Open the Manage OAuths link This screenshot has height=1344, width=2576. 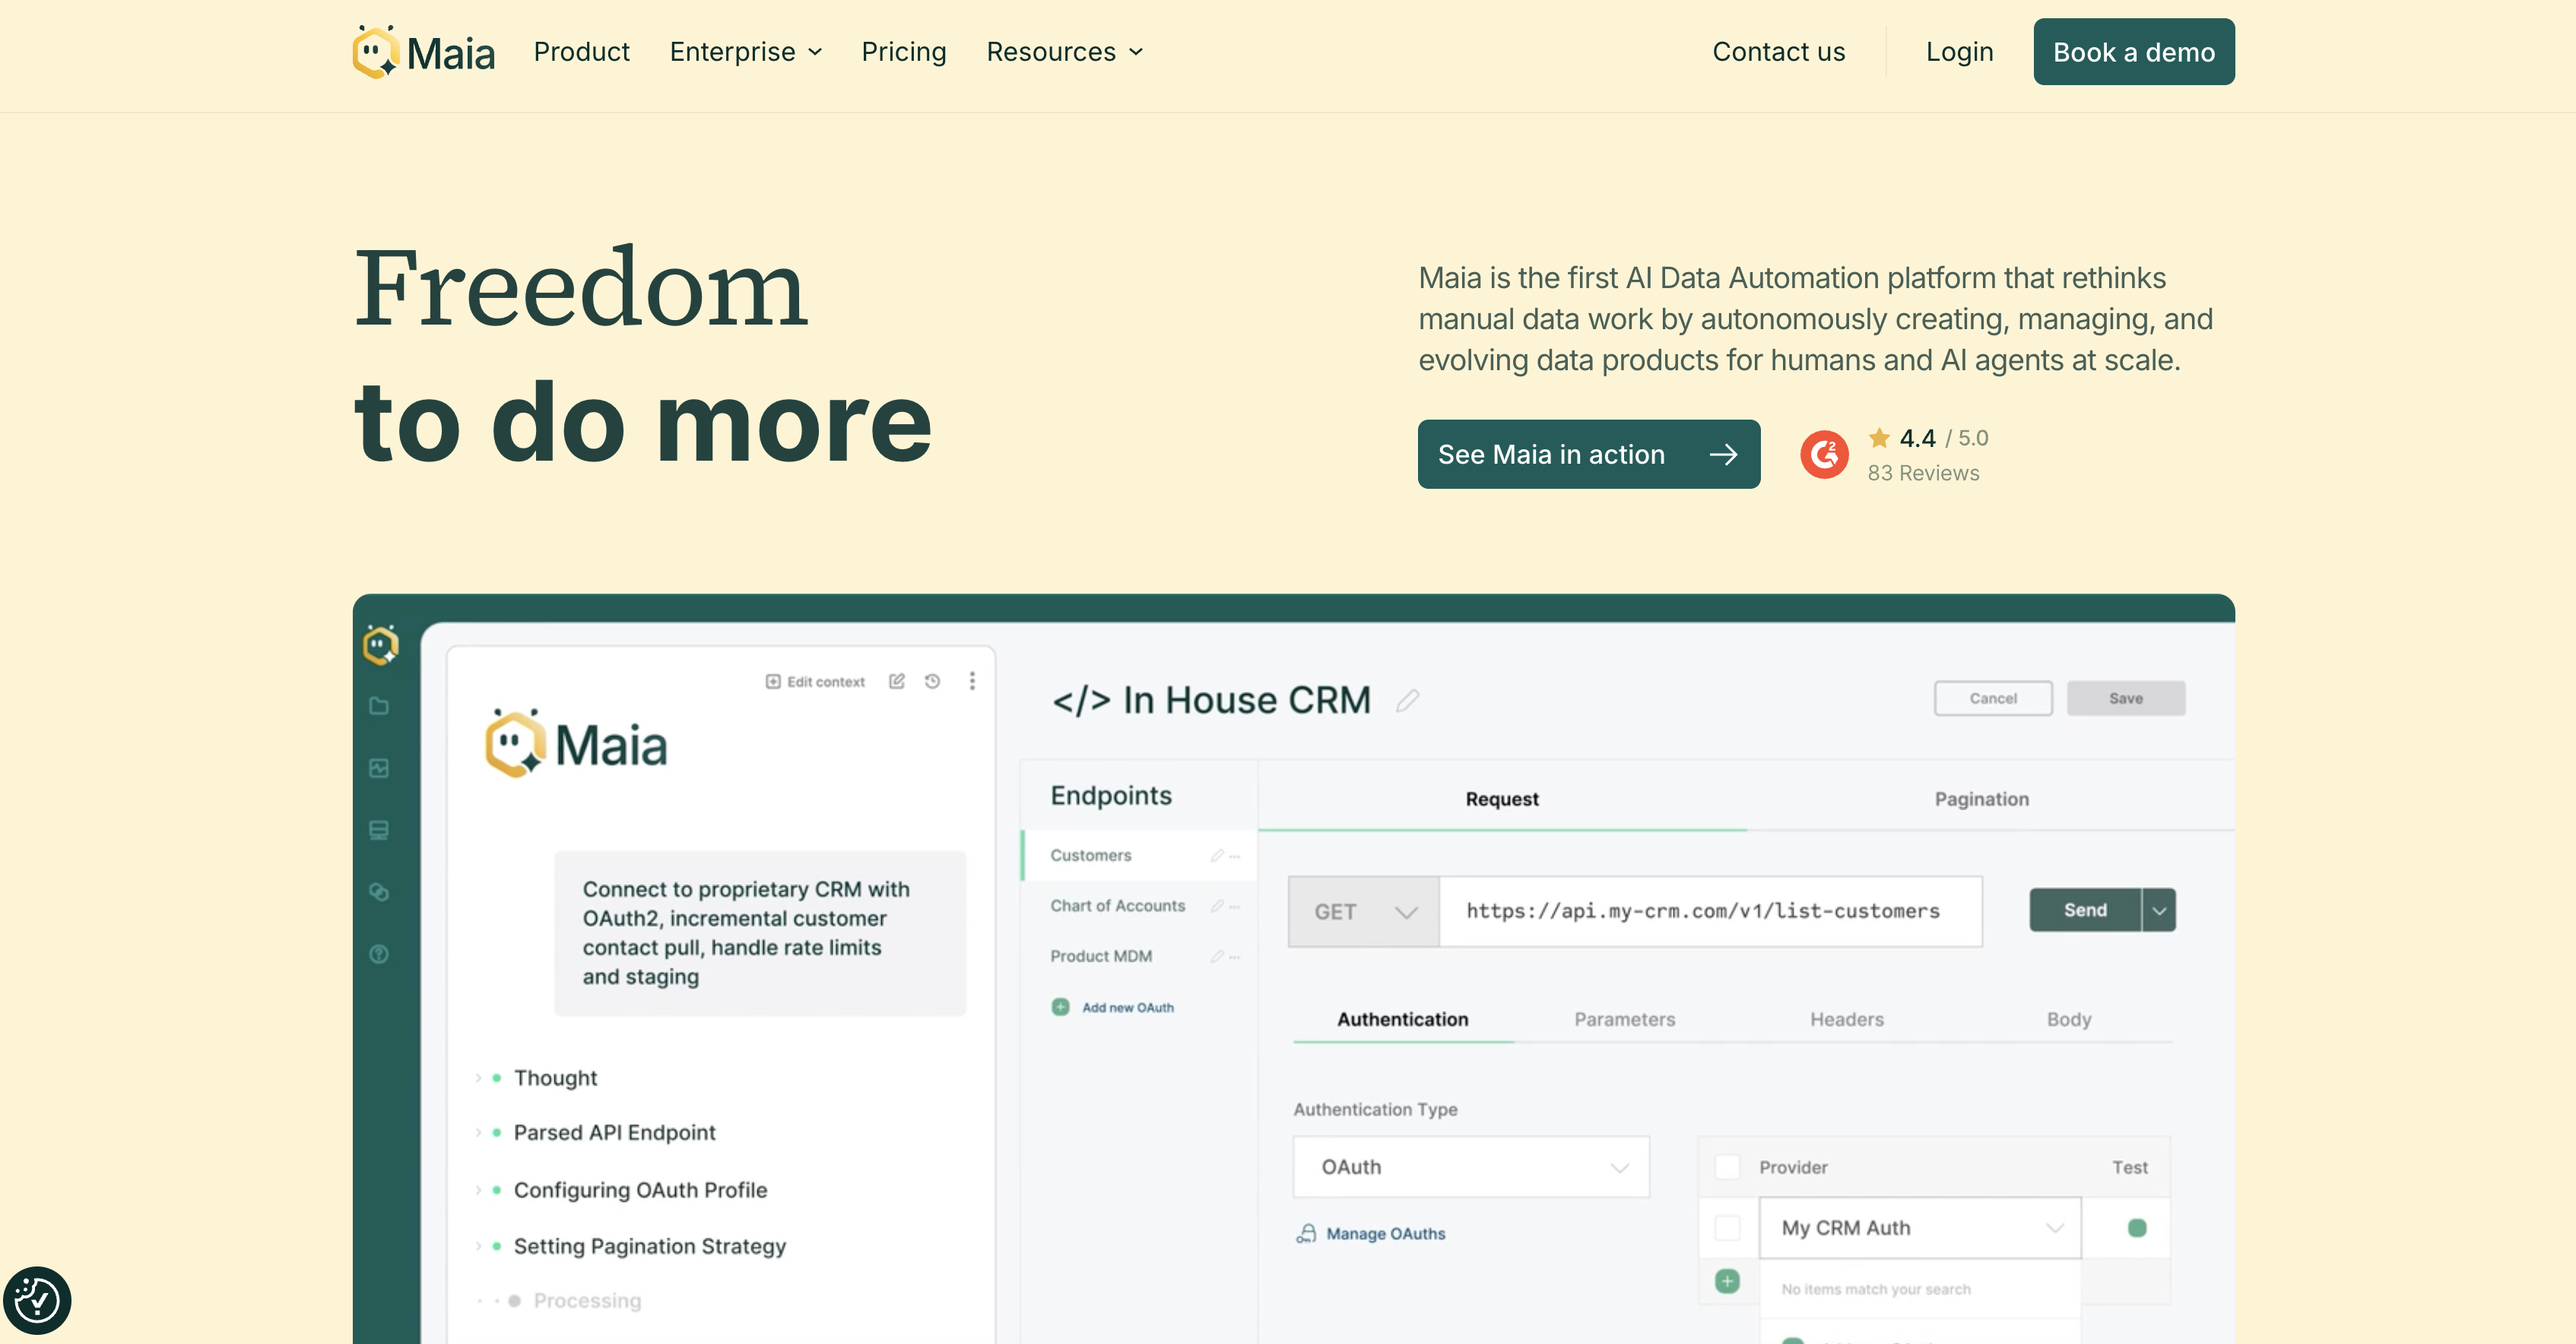pos(1371,1234)
